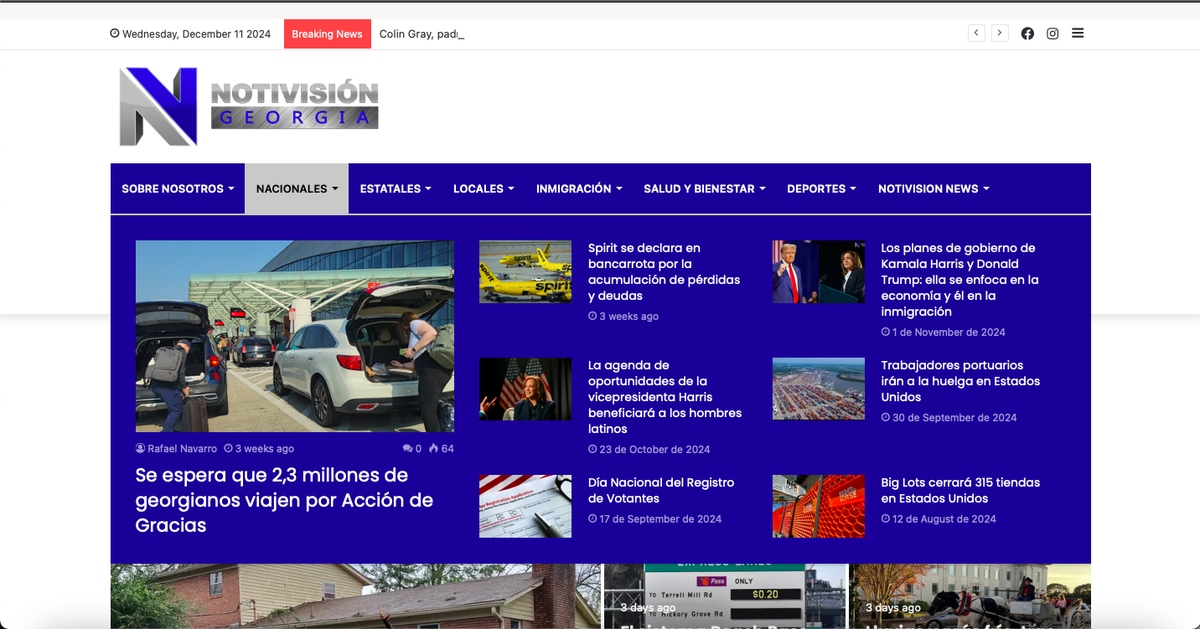
Task: Click previous breaking news arrow
Action: 976,34
